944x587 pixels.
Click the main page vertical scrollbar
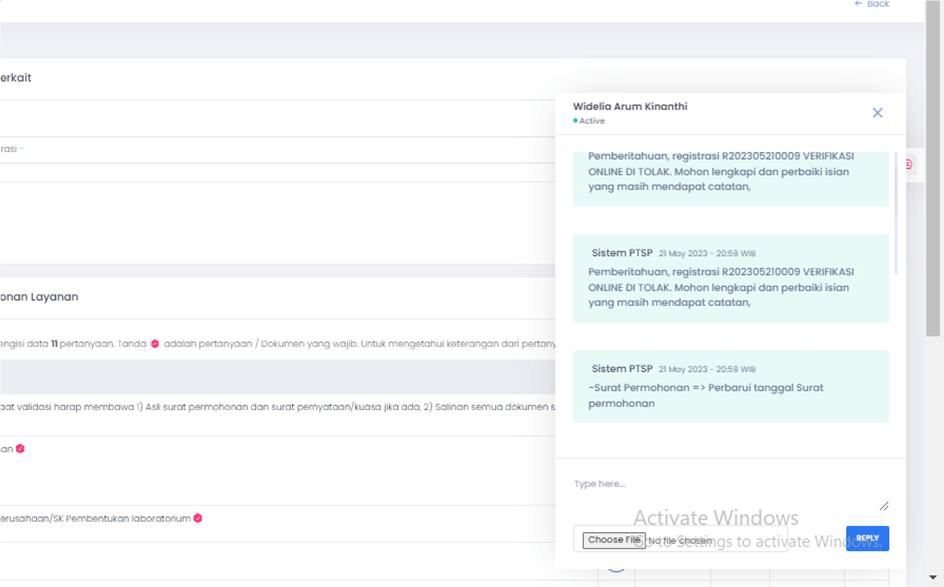pyautogui.click(x=934, y=200)
